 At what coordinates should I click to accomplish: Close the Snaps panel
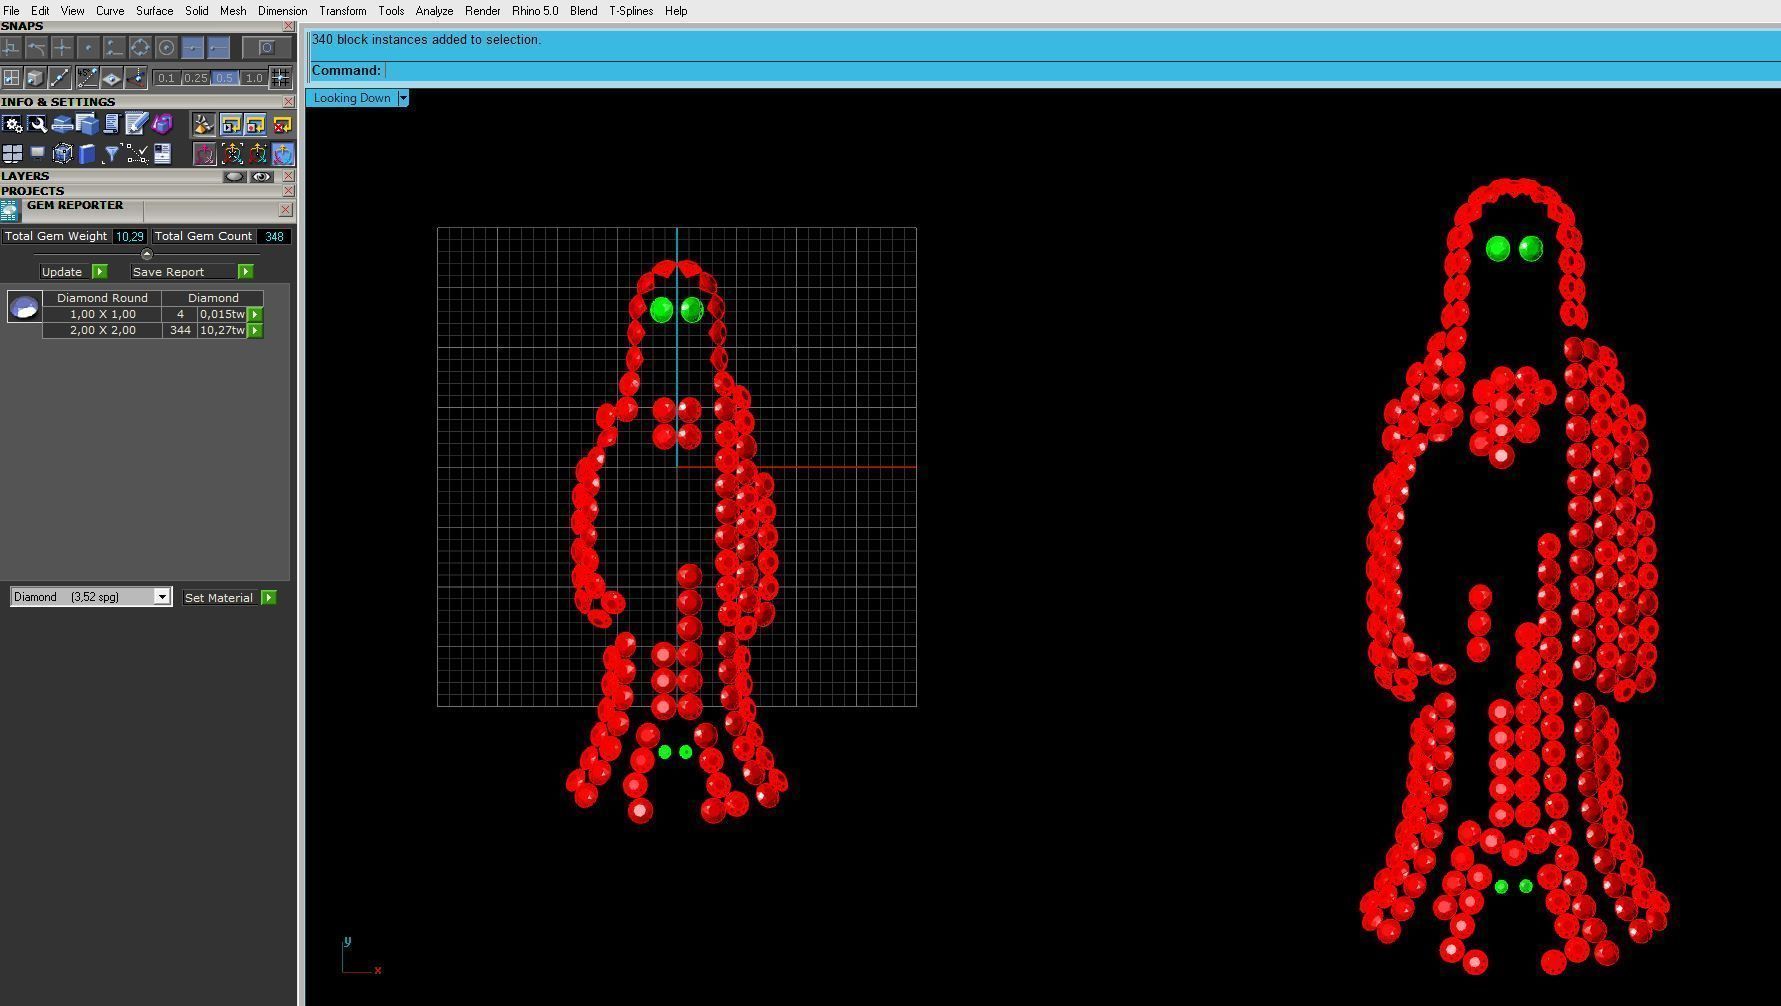(289, 26)
